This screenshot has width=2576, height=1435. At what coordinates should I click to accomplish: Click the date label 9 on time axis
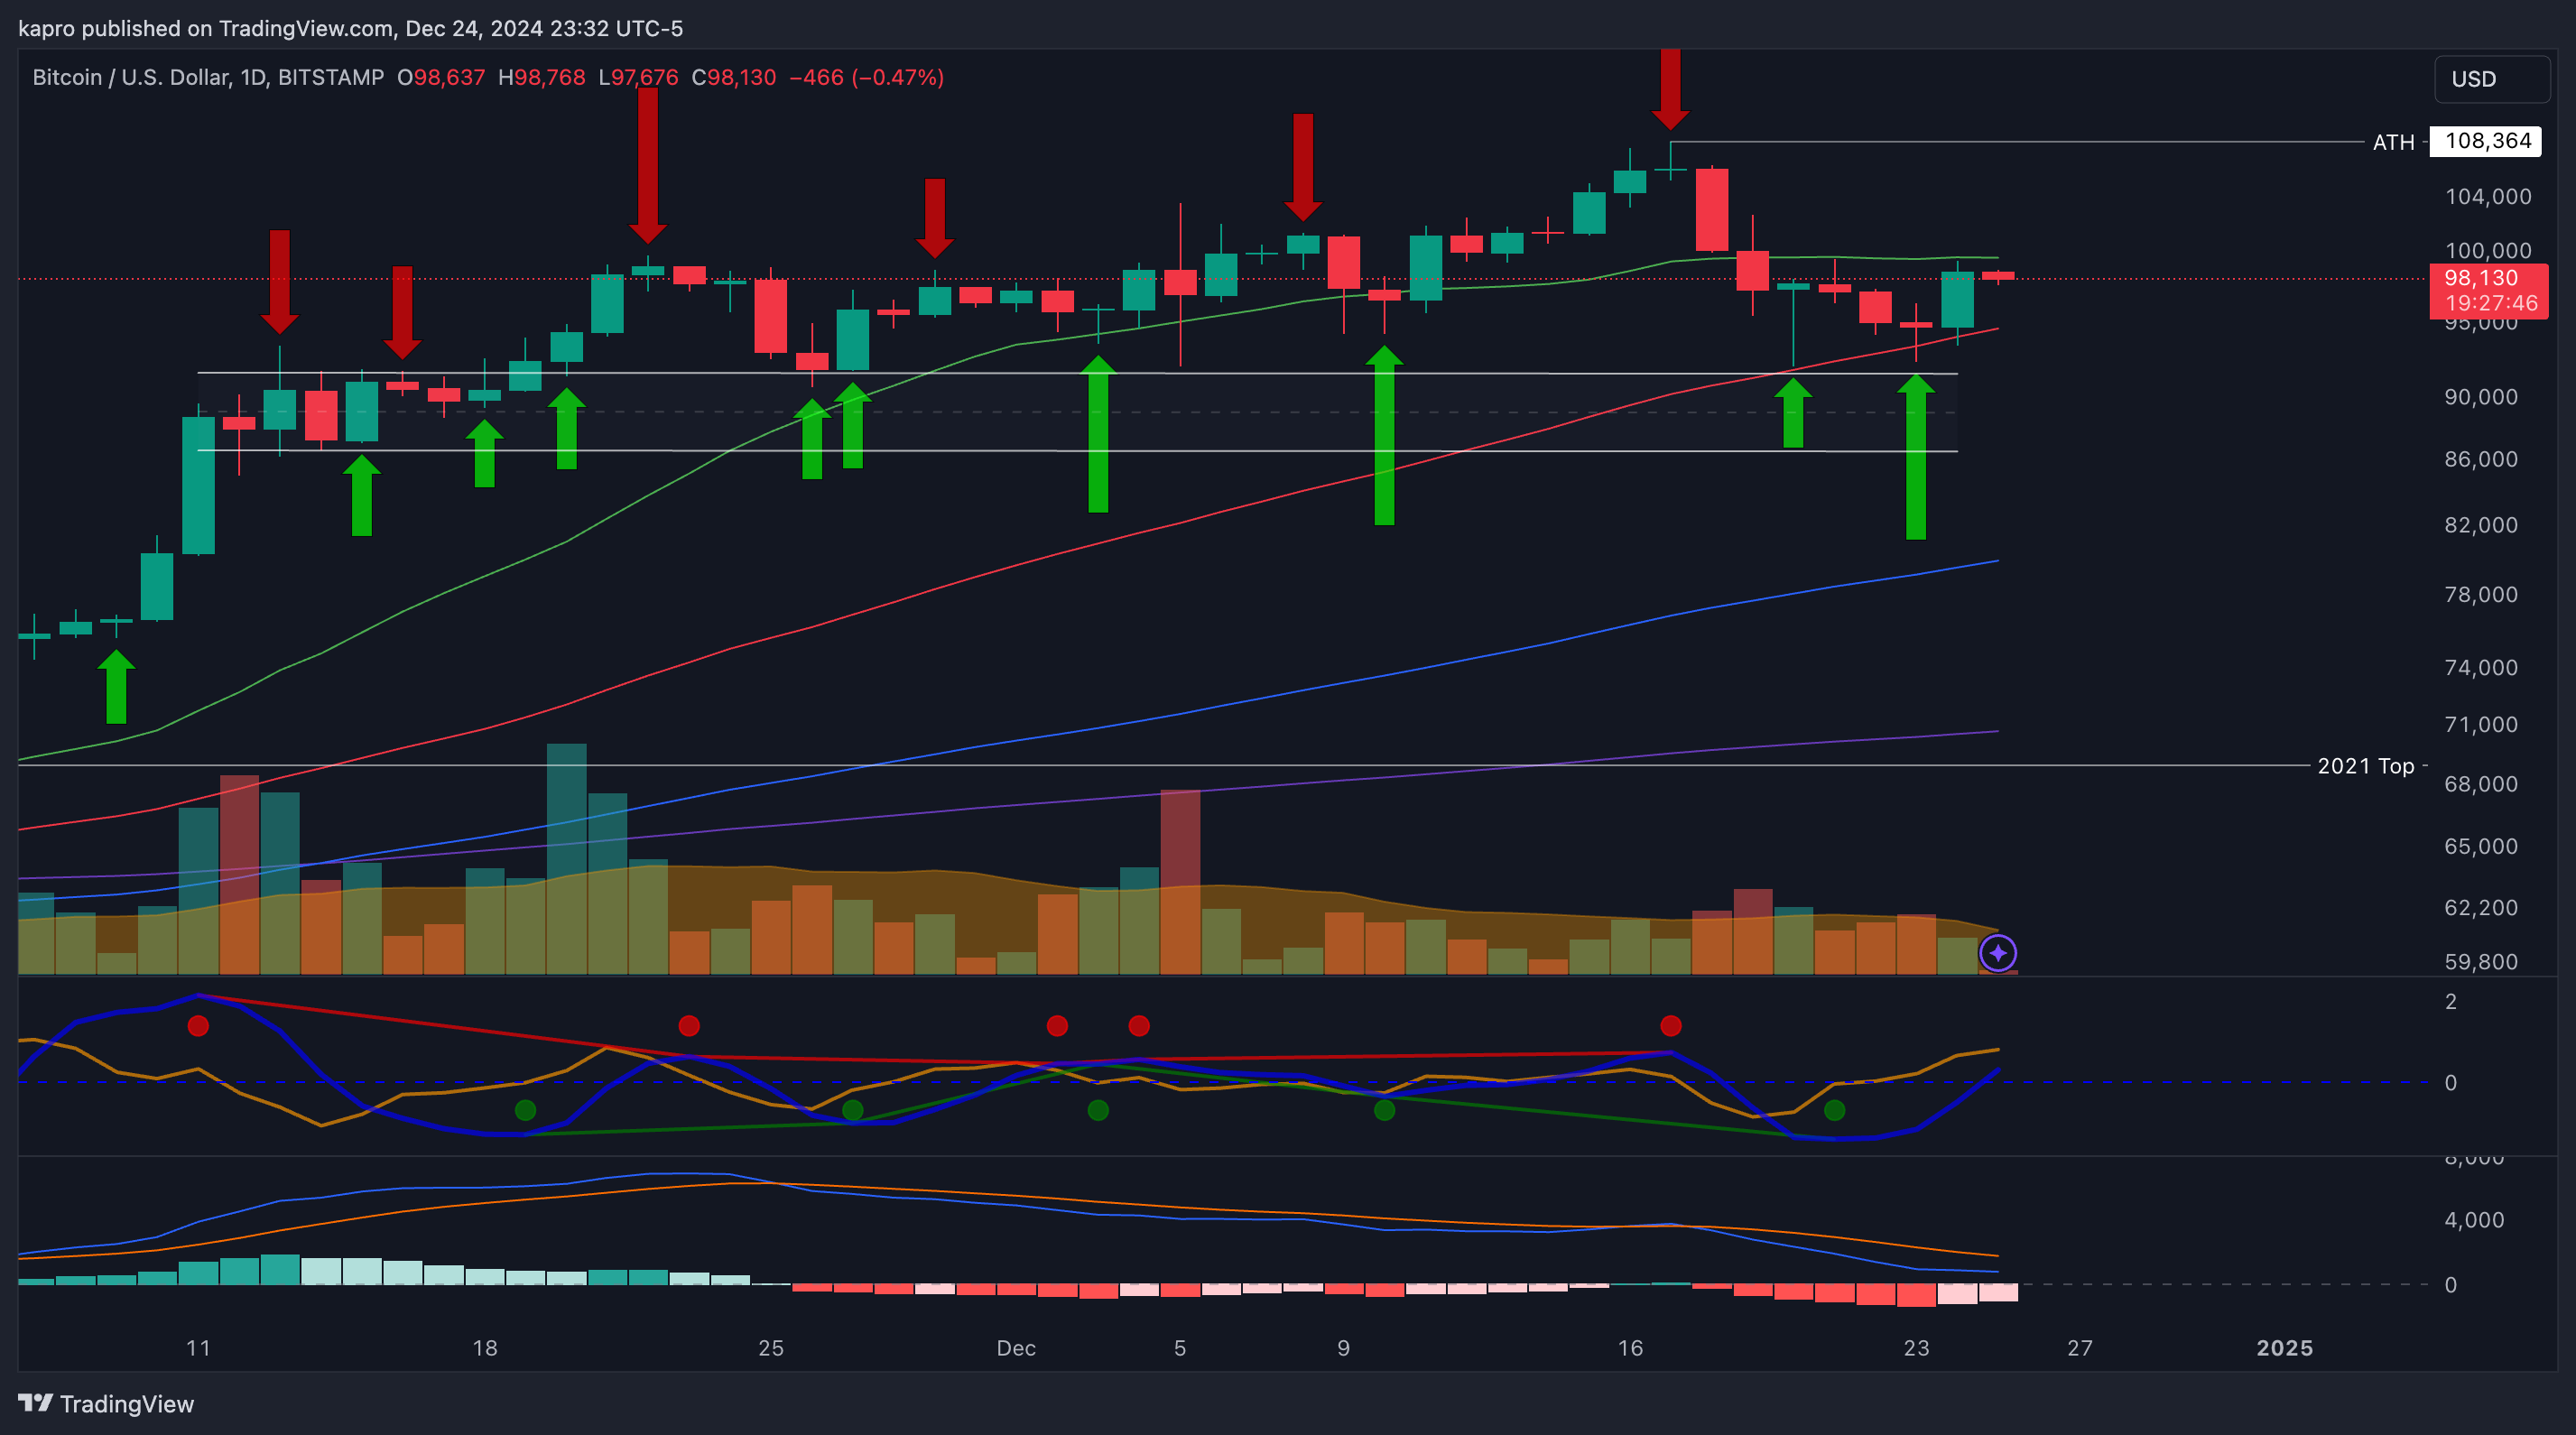click(x=1343, y=1348)
